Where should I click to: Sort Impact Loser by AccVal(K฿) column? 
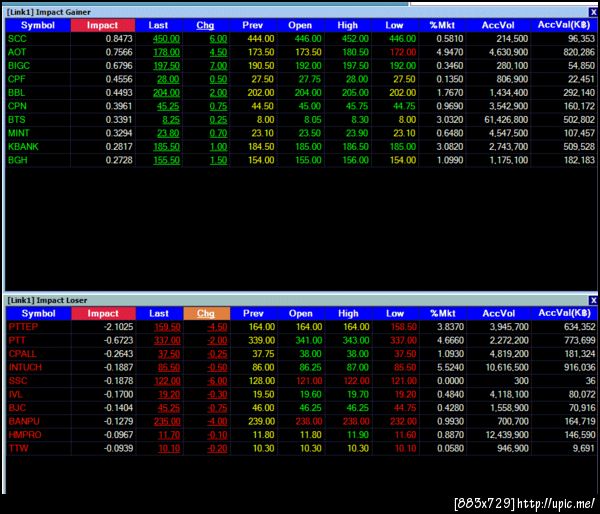tap(565, 313)
